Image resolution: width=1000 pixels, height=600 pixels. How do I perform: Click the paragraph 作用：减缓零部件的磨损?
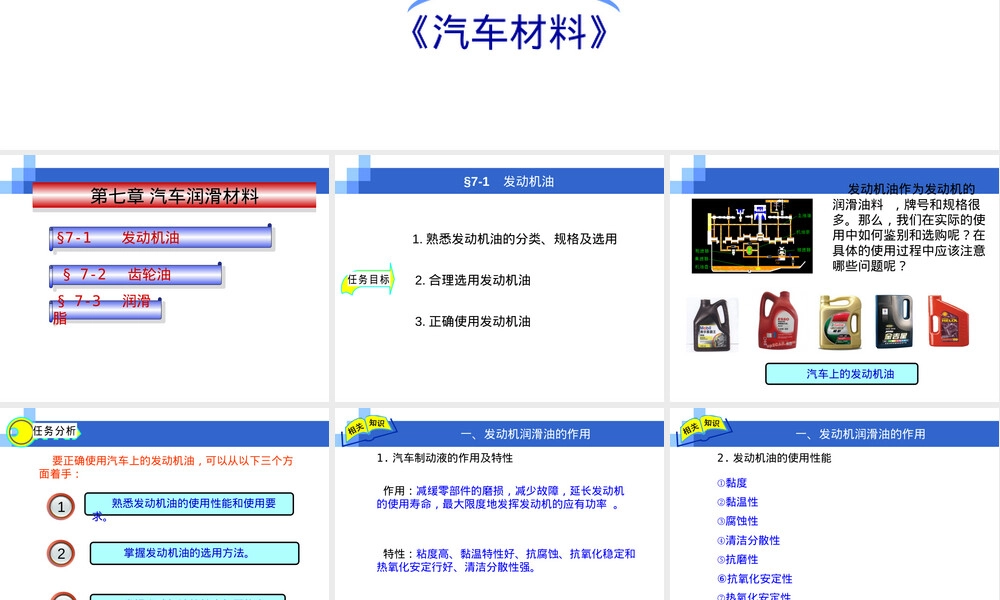click(x=501, y=497)
